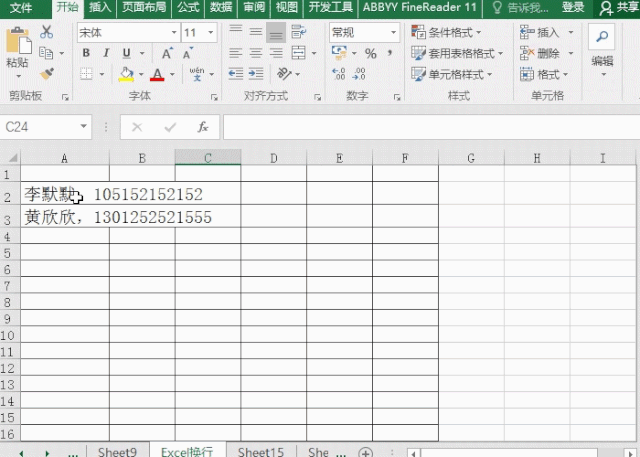Click the Copy icon
Viewport: 640px width, 457px height.
[46, 53]
